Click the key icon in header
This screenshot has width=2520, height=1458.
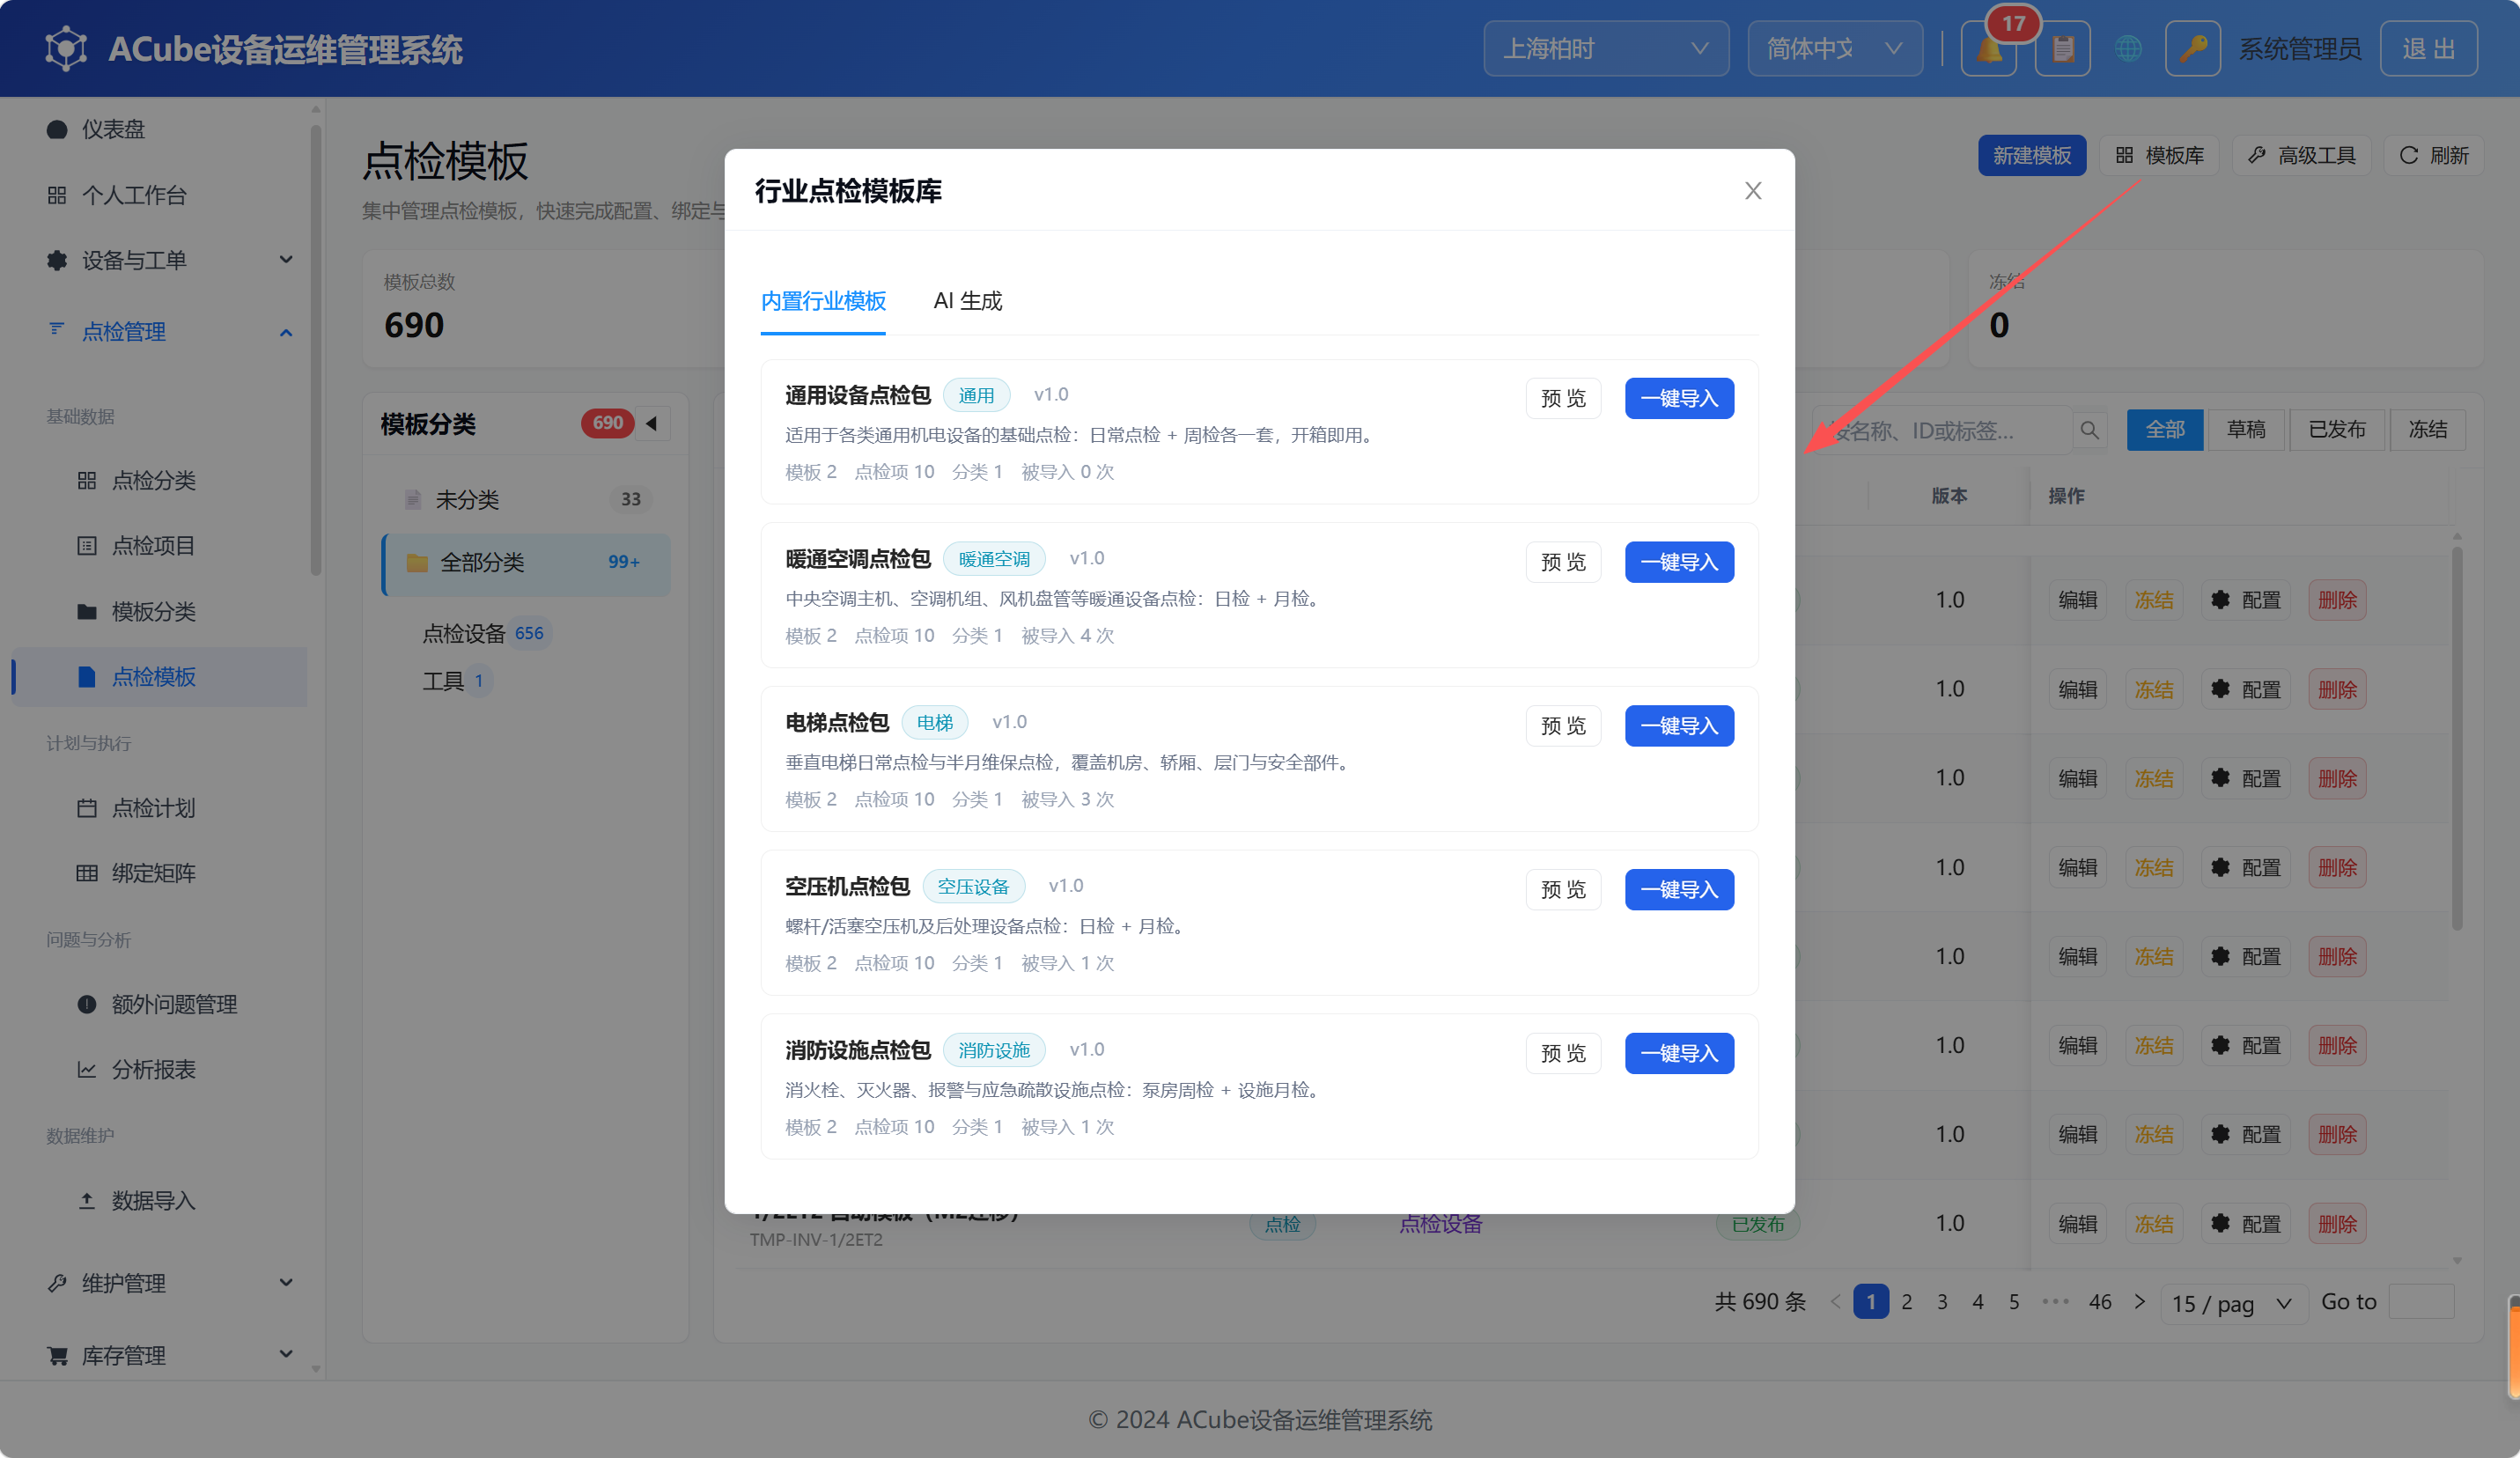click(2193, 48)
